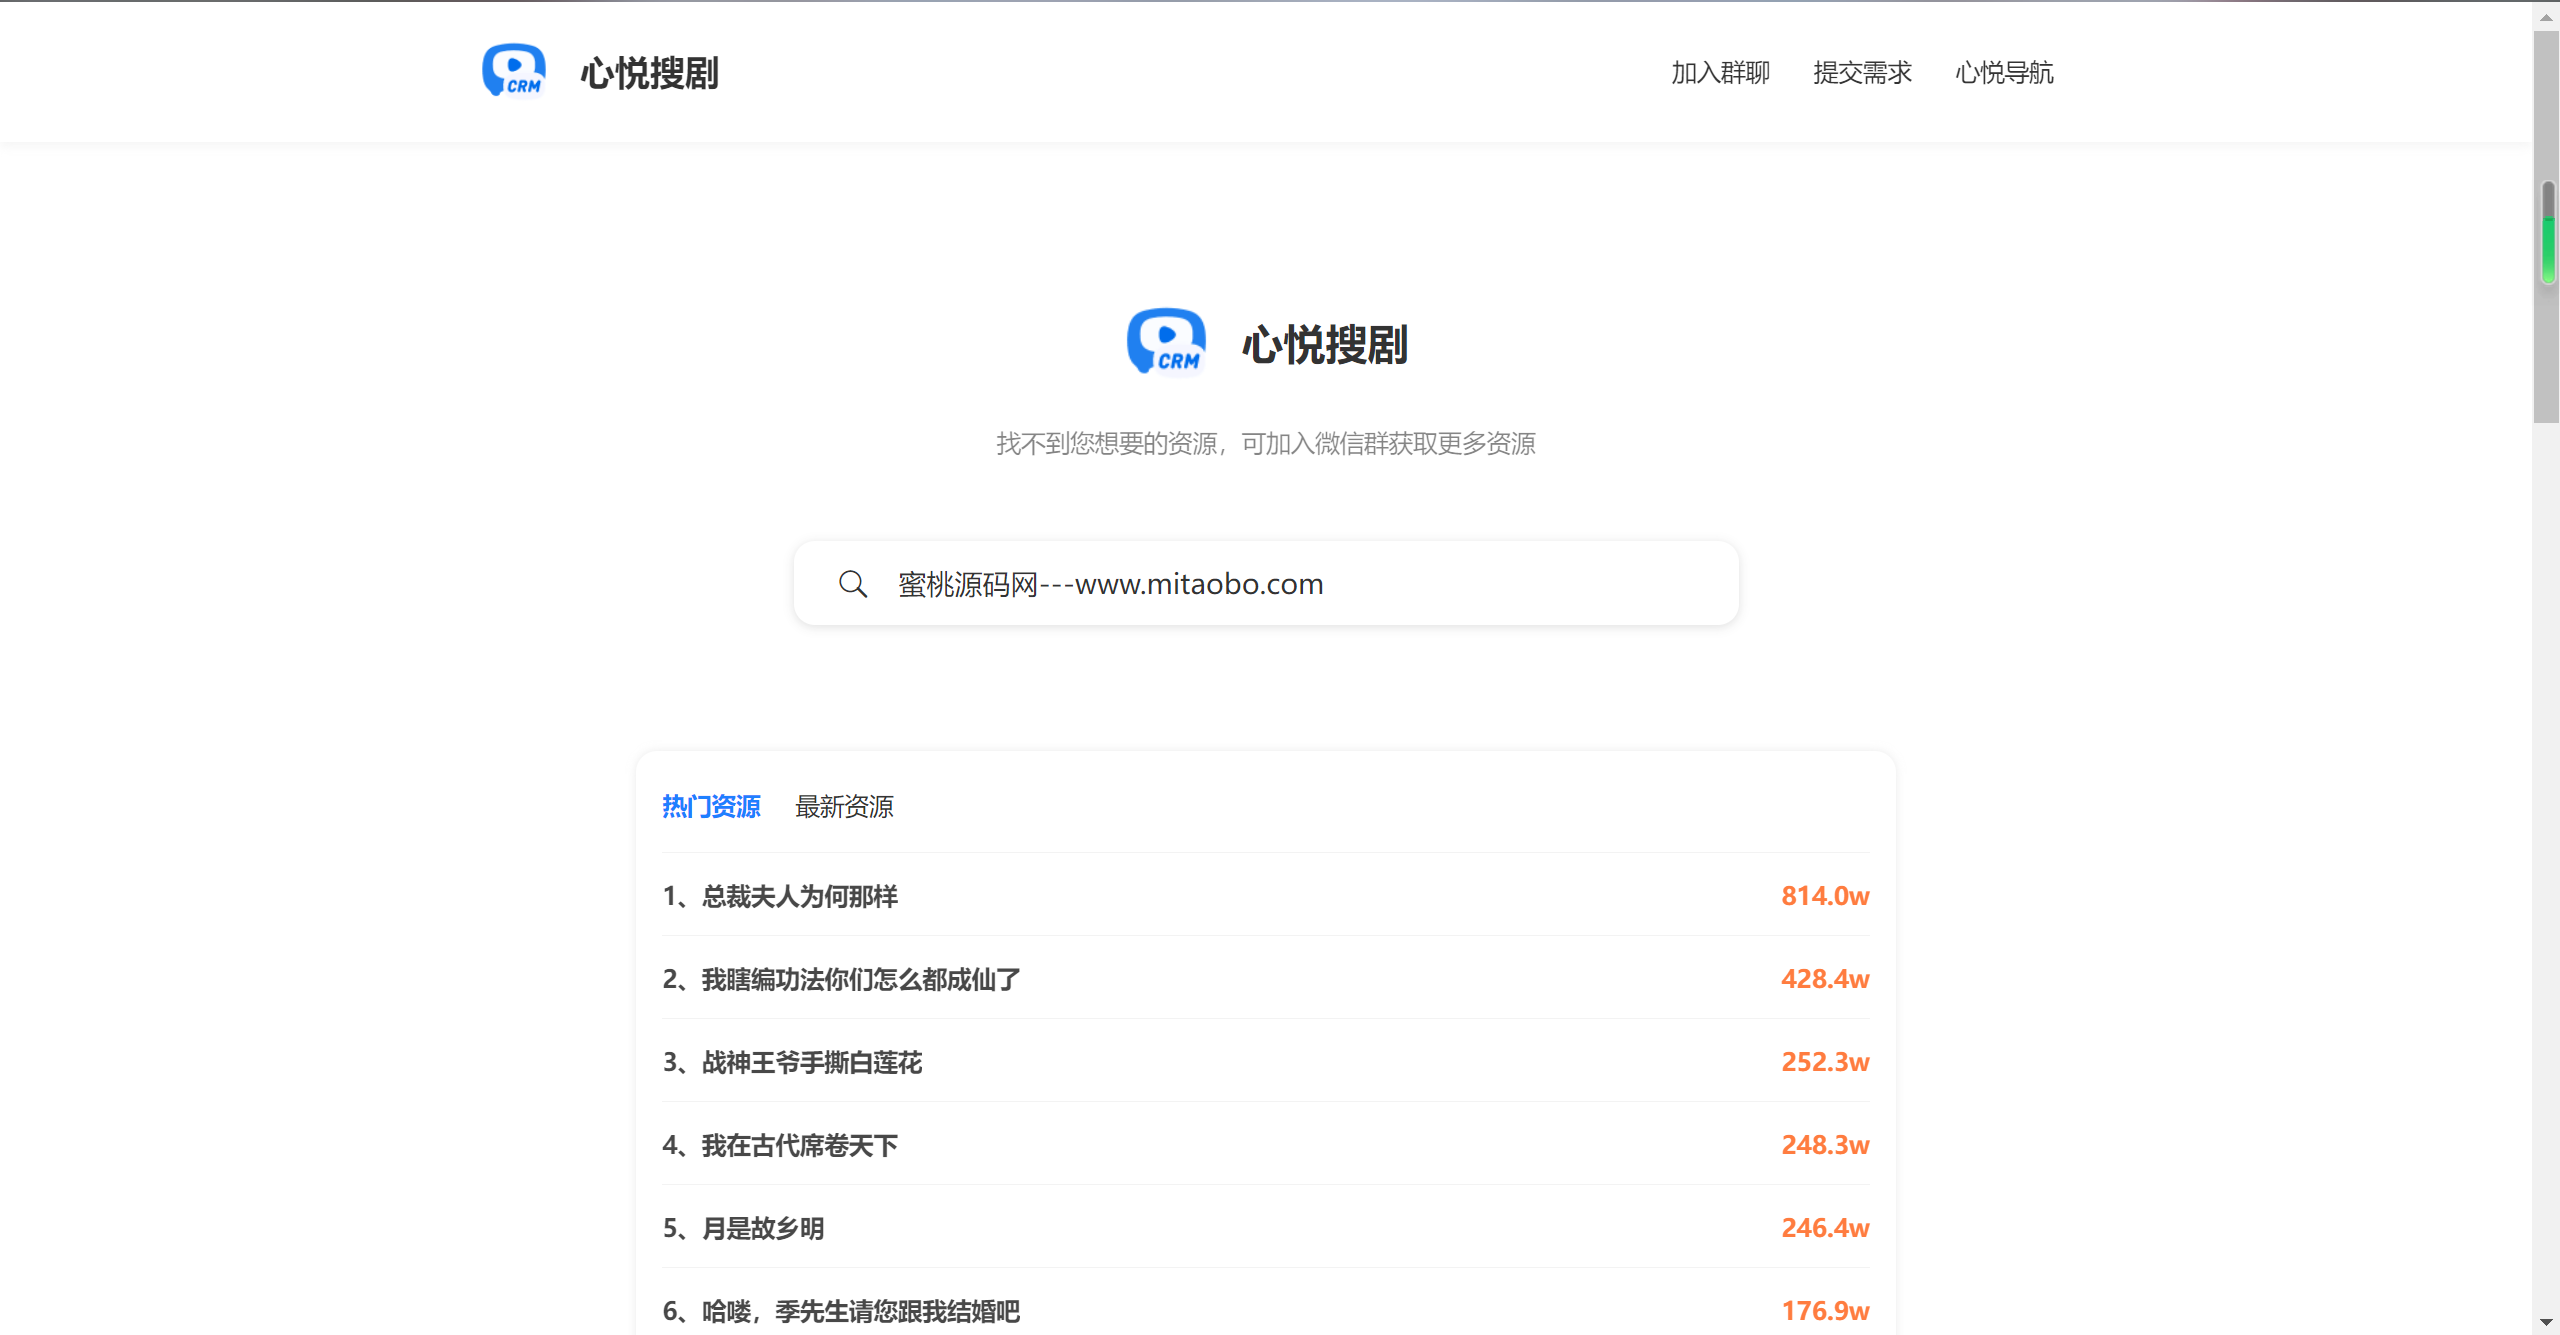Viewport: 2560px width, 1335px height.
Task: Click the 252.3w view count
Action: pos(1825,1062)
